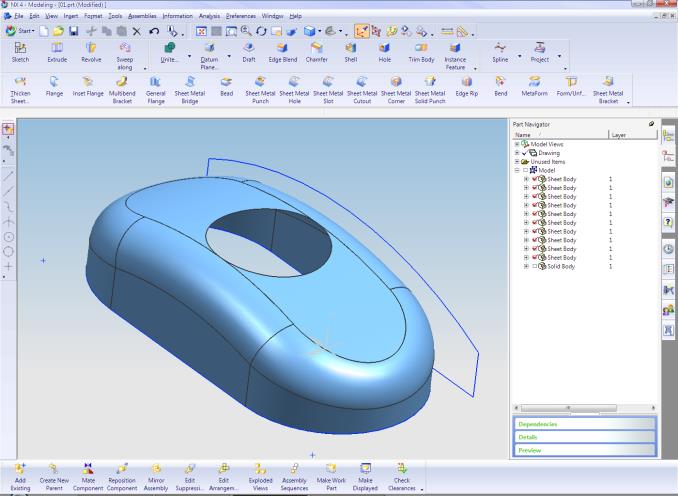The width and height of the screenshot is (678, 496).
Task: Open the Project dropdown arrow
Action: click(x=559, y=56)
